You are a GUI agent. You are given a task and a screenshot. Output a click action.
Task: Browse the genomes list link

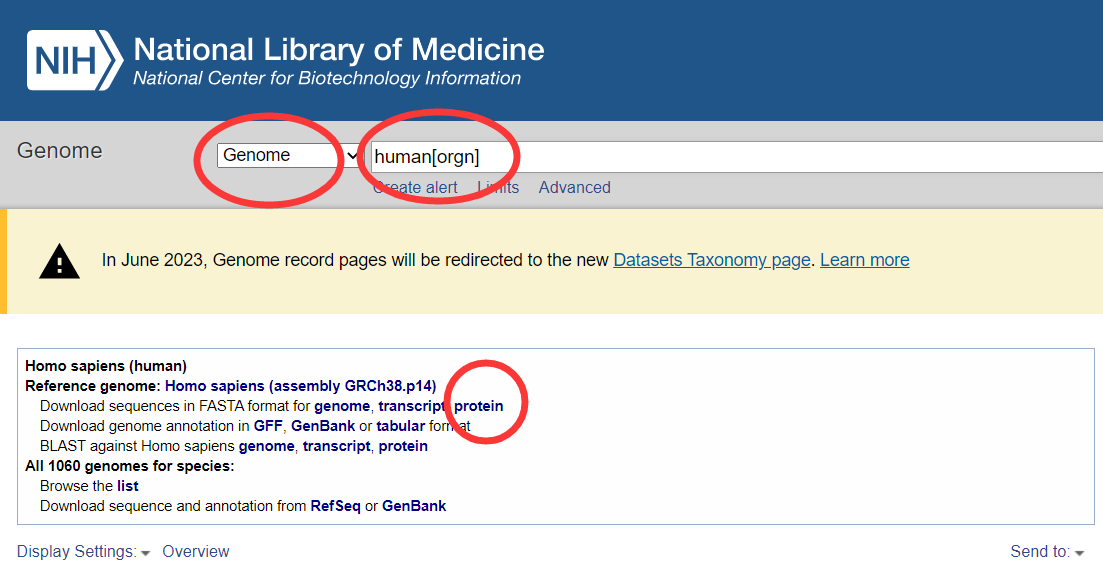point(128,486)
